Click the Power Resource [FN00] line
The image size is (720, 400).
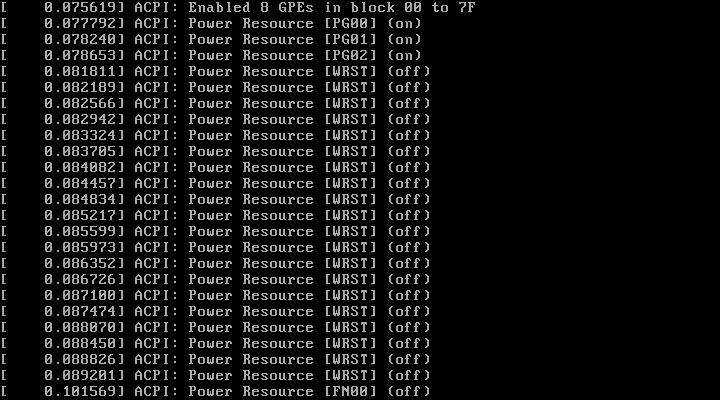pyautogui.click(x=216, y=391)
